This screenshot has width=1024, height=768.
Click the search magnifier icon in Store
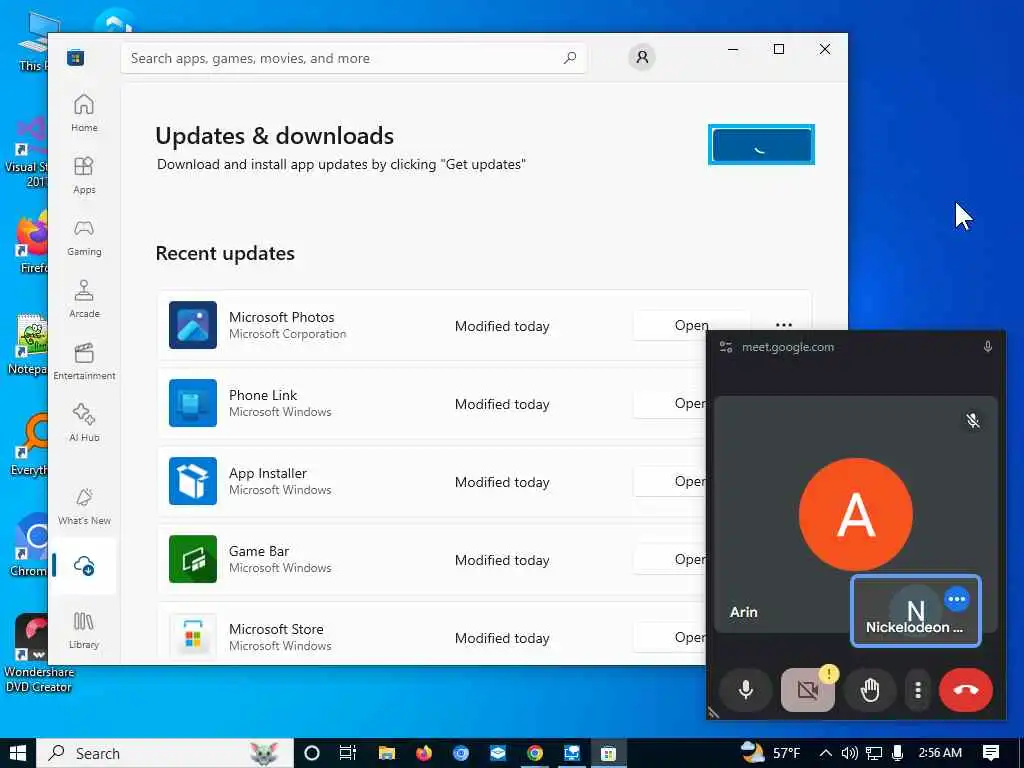click(x=569, y=58)
